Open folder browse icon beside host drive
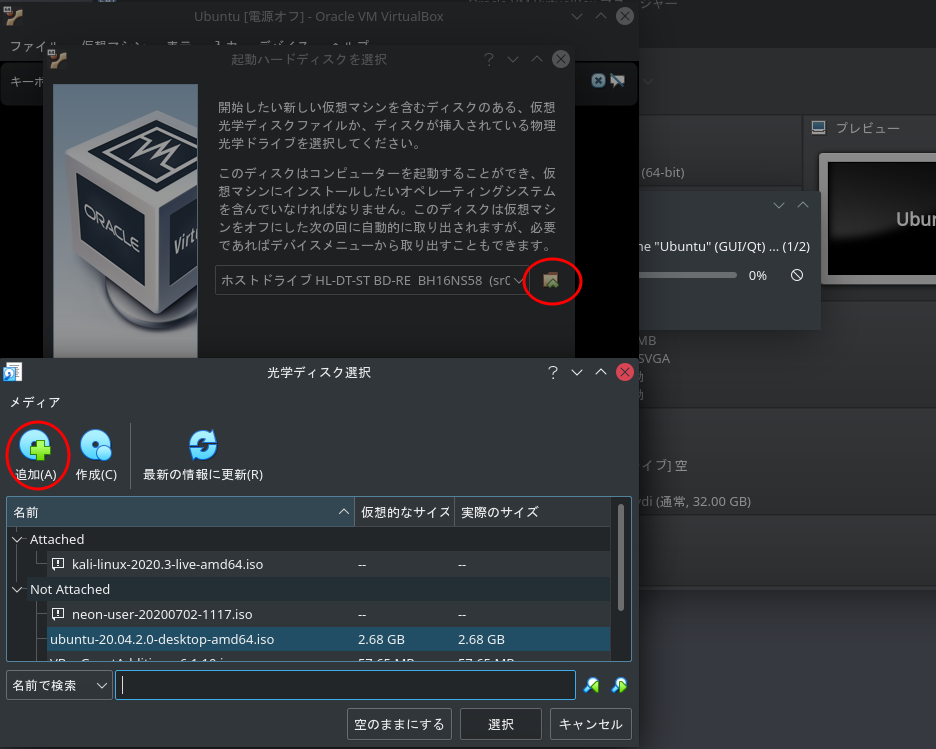936x749 pixels. click(x=550, y=281)
